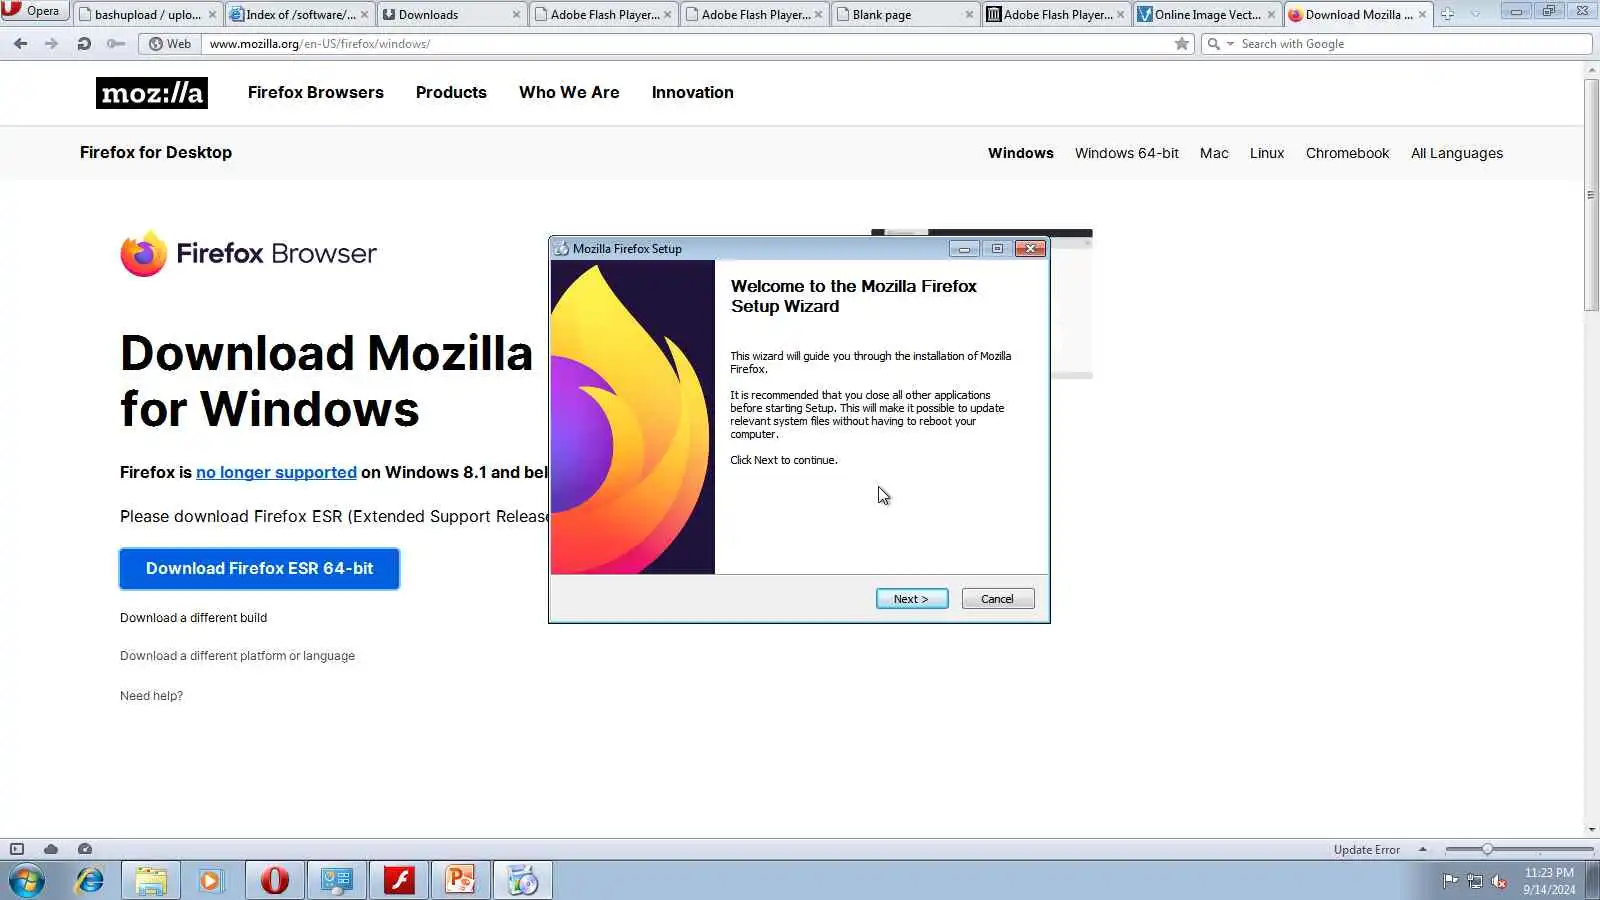Click the installer disc taskbar icon

point(523,881)
